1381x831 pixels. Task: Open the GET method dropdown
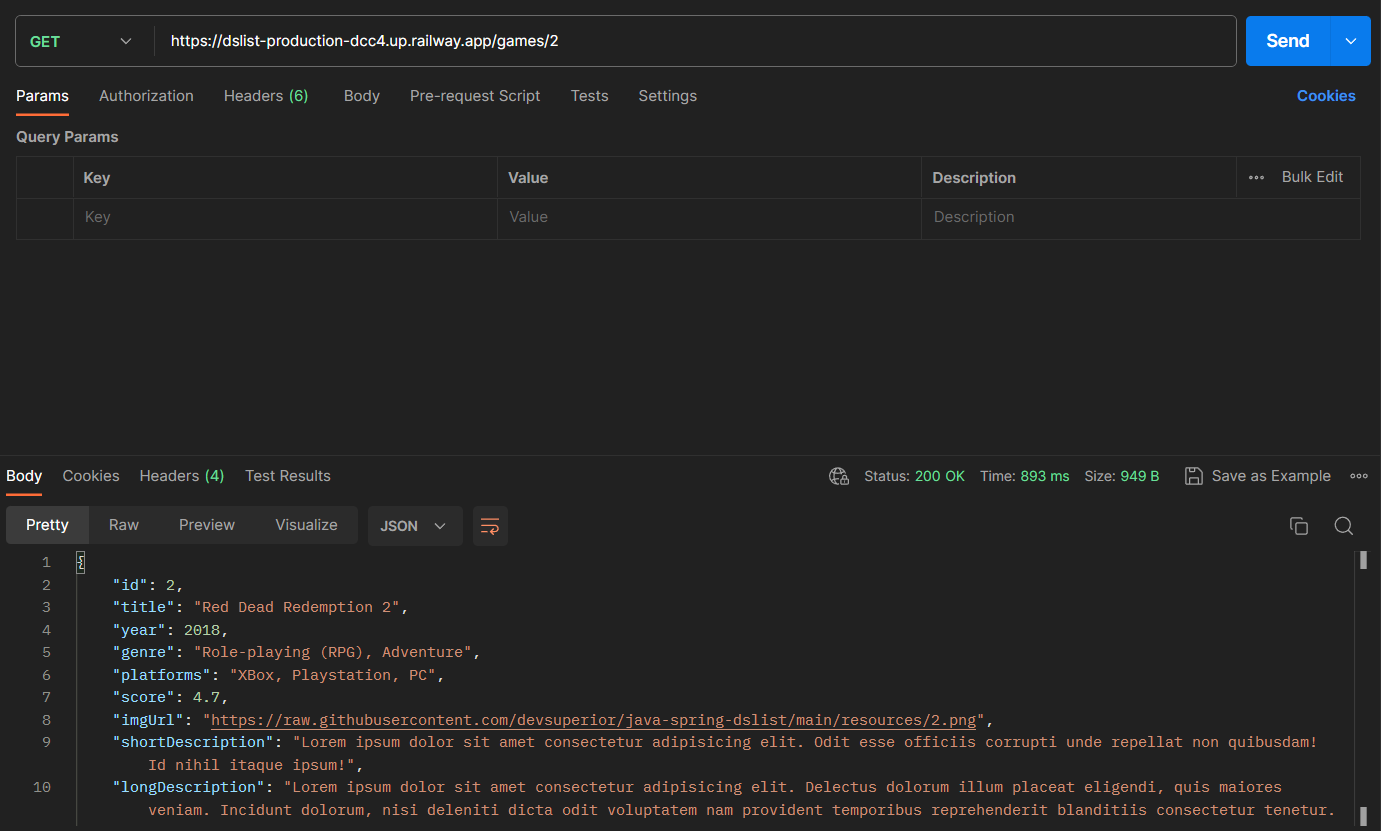[83, 41]
